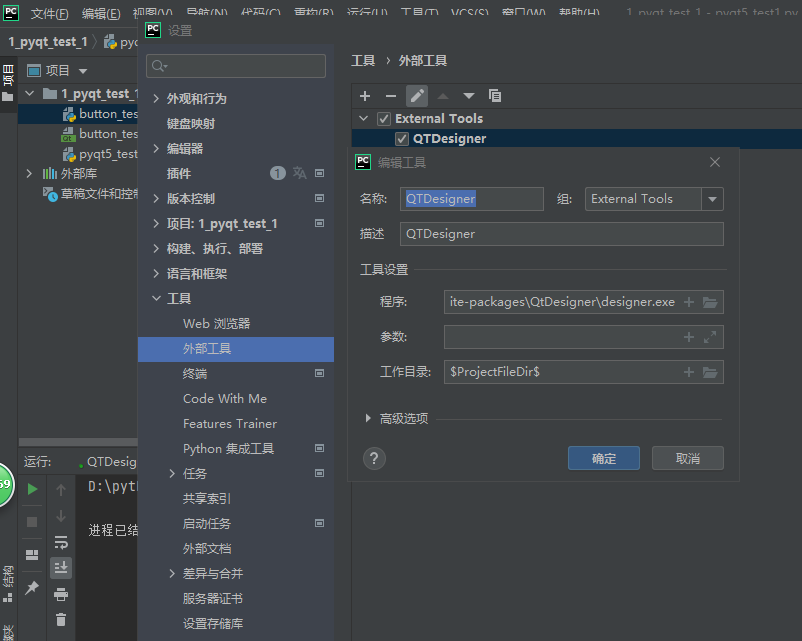
Task: Click the stop square icon in run panel
Action: tap(32, 521)
